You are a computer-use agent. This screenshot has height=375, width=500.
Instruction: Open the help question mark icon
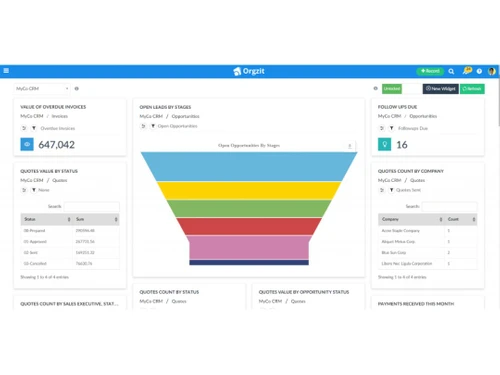point(479,71)
